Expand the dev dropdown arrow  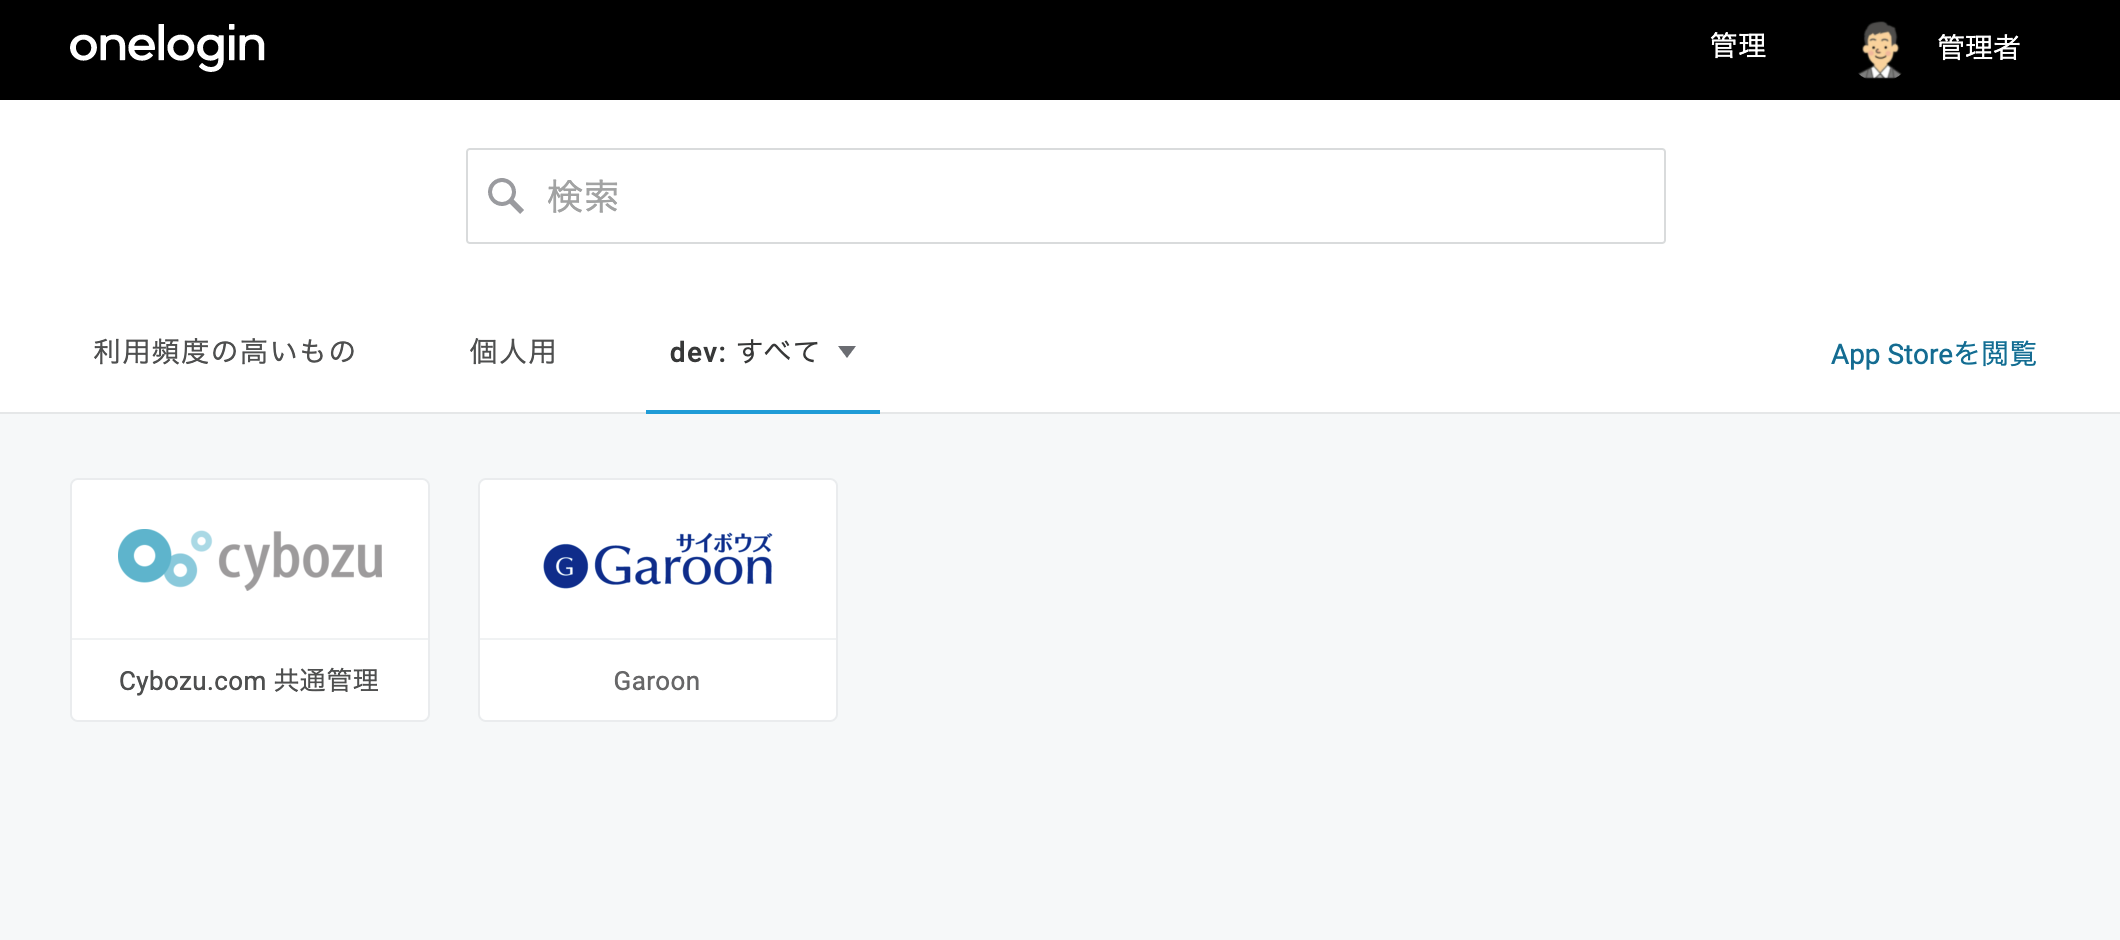click(x=847, y=352)
